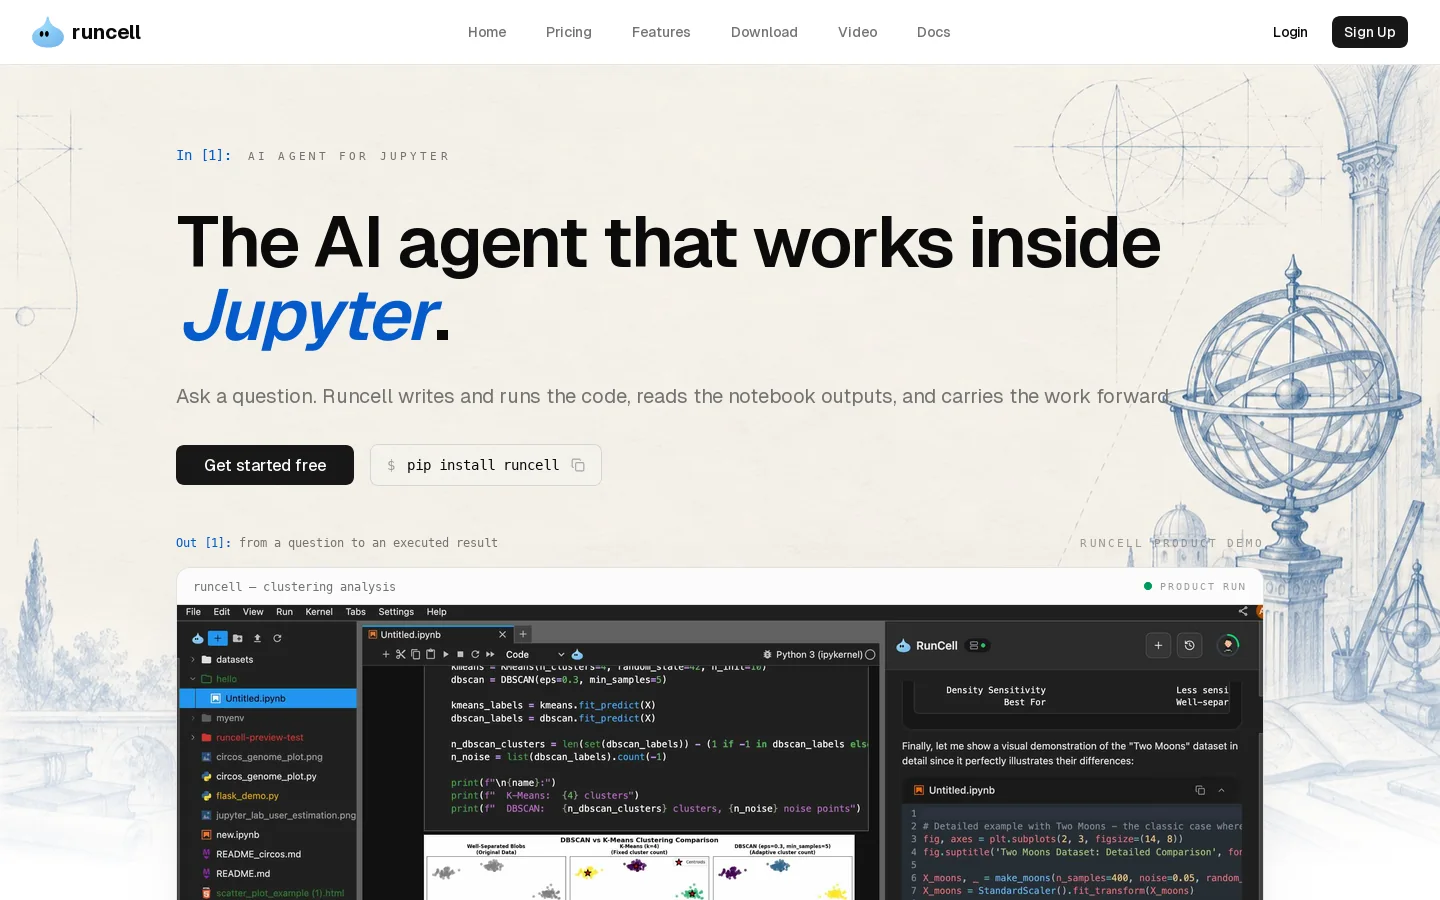This screenshot has height=900, width=1440.
Task: Open the Docs link in the navbar
Action: (934, 32)
